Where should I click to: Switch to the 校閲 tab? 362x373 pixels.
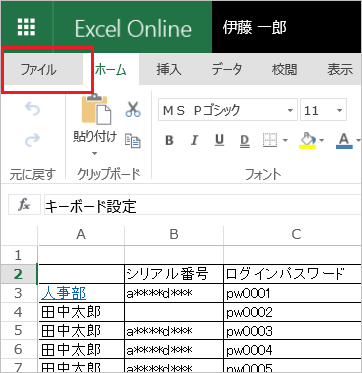[284, 70]
